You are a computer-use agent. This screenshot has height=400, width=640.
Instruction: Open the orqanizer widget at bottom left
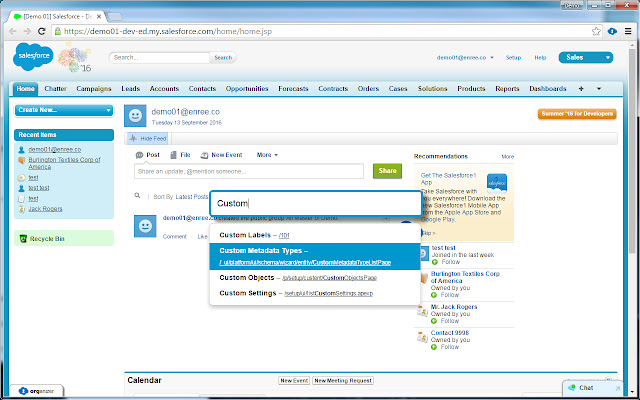pyautogui.click(x=37, y=391)
